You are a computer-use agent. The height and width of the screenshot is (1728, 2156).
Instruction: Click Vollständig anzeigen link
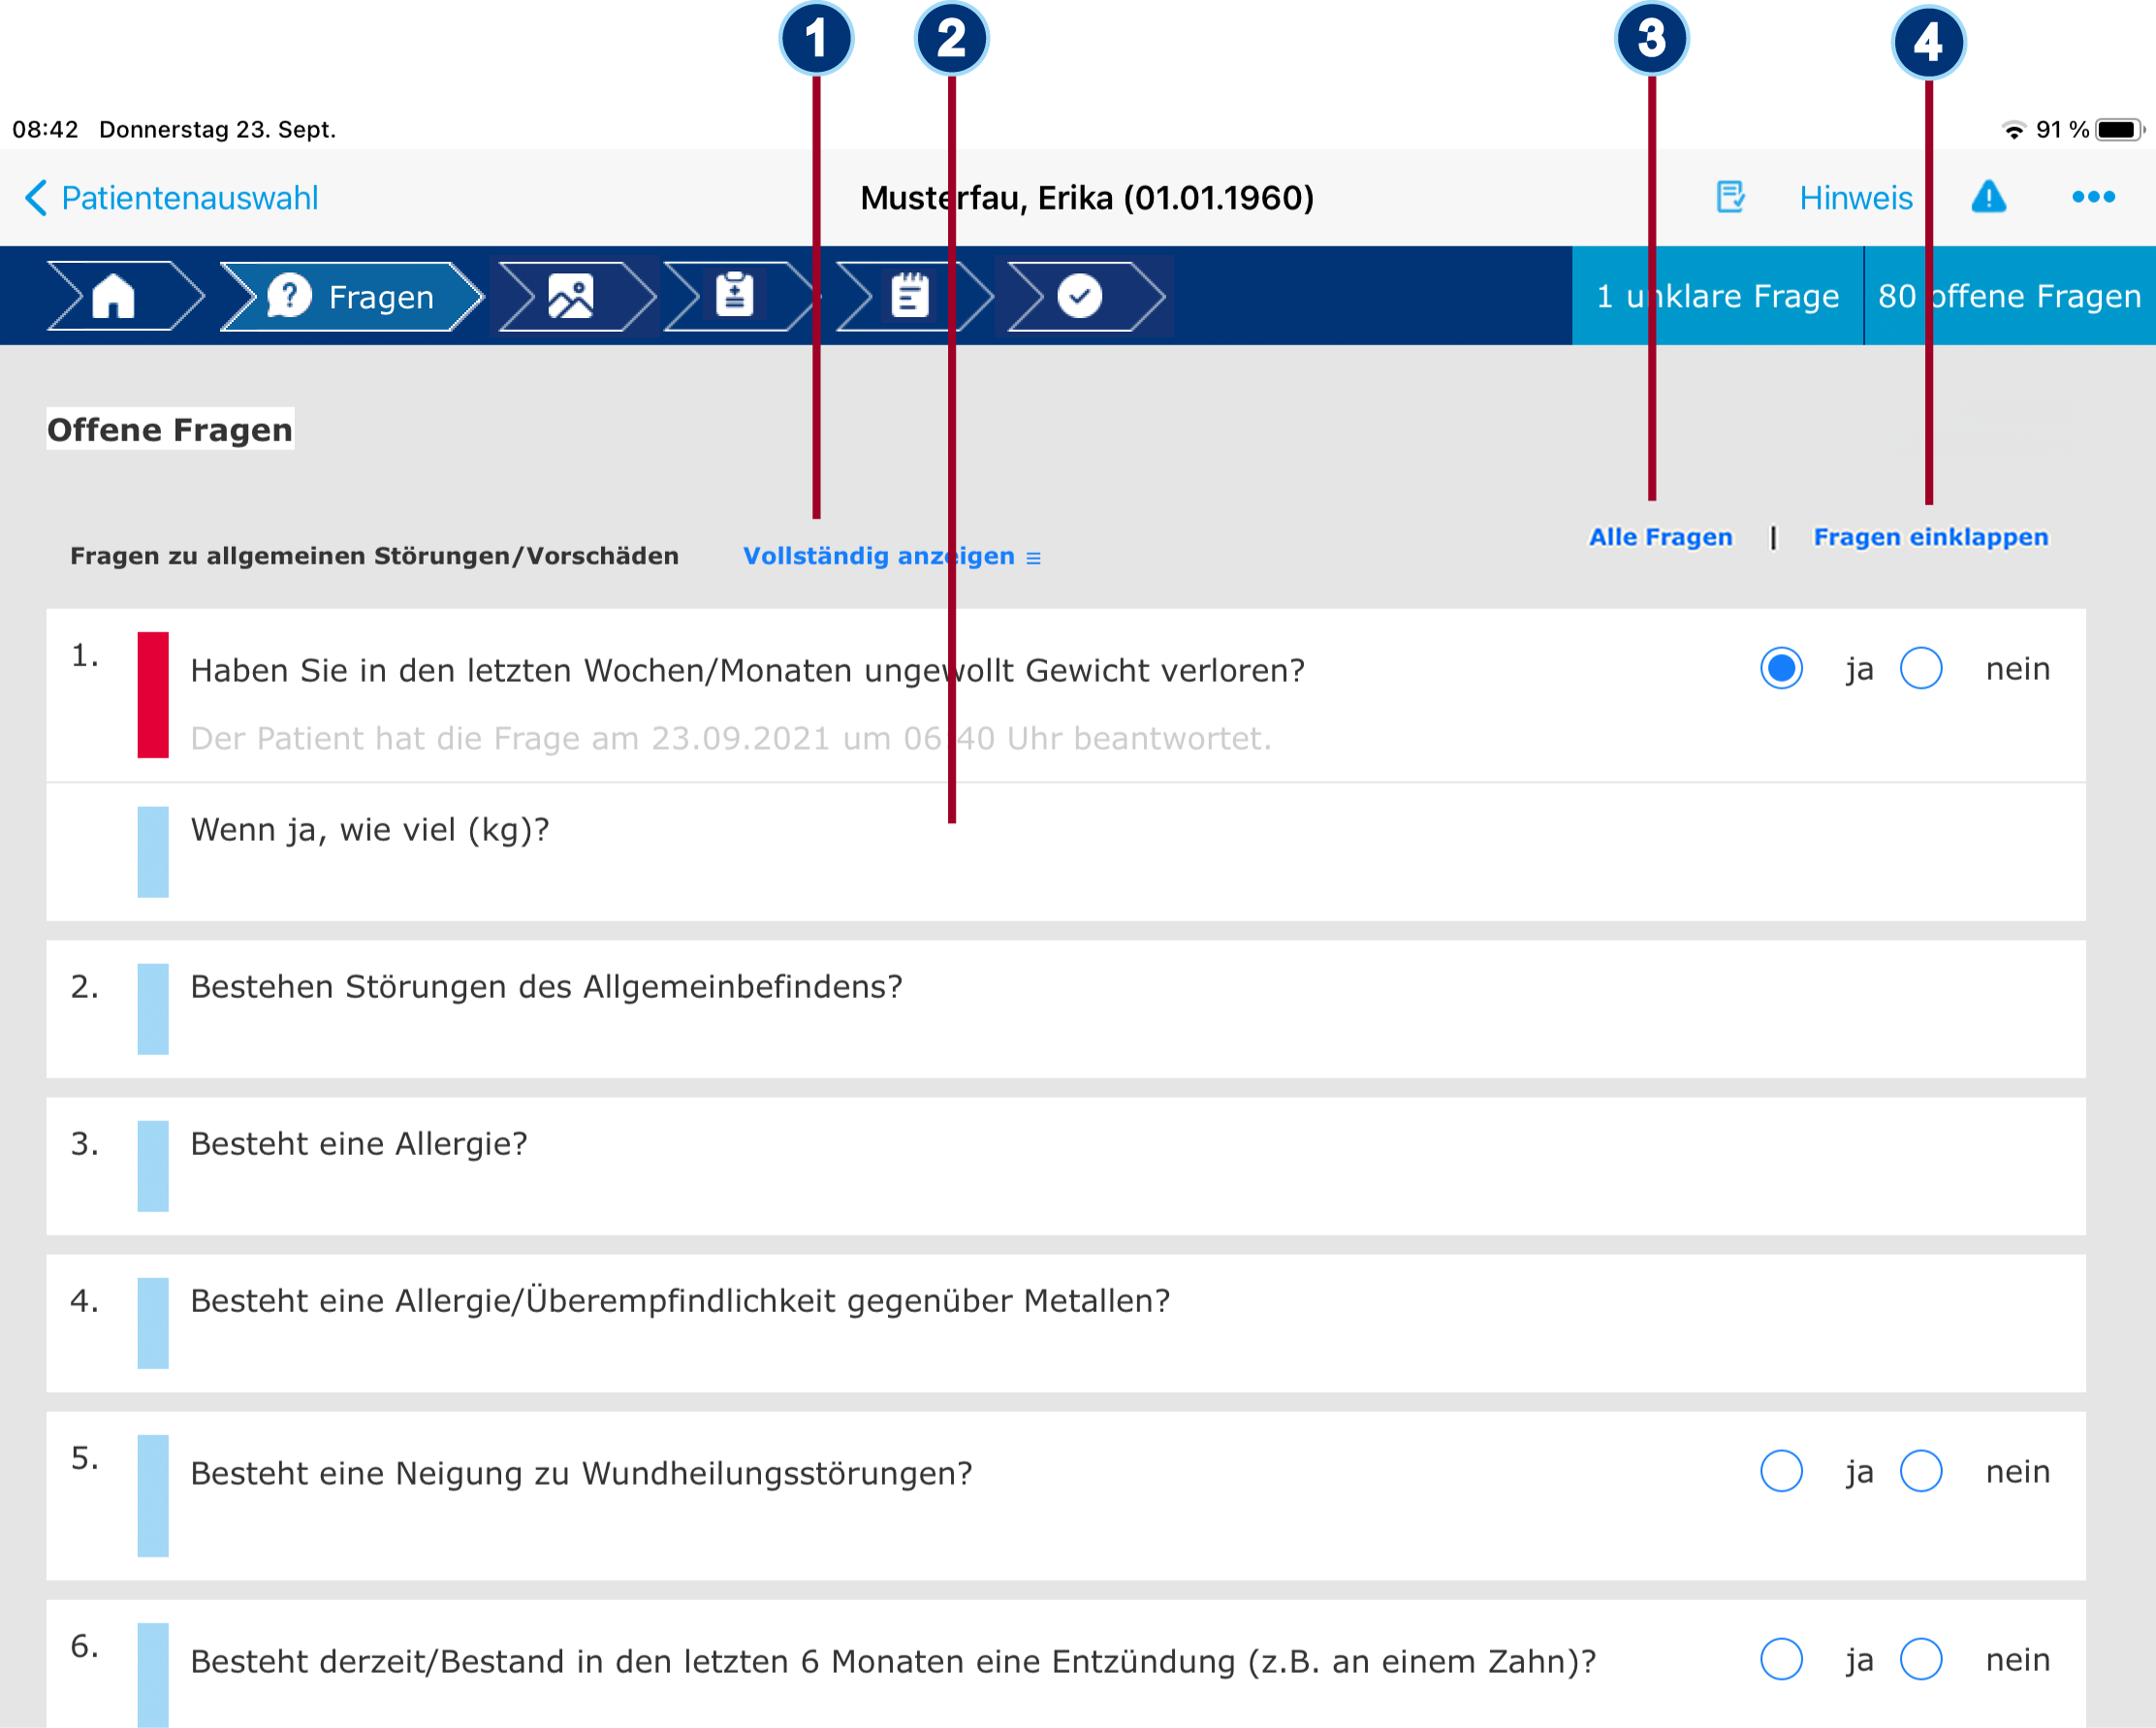[892, 556]
